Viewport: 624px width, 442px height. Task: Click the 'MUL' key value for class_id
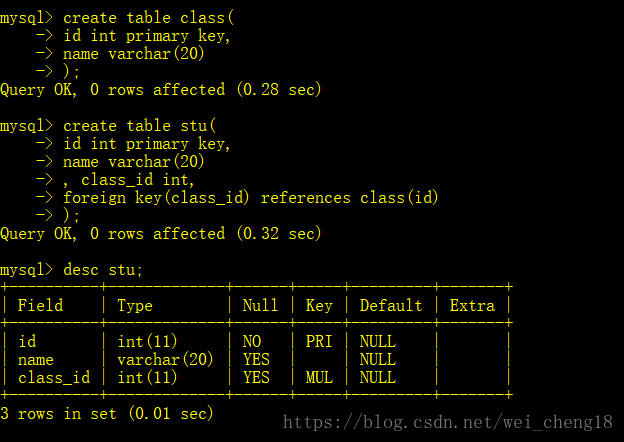click(x=319, y=377)
